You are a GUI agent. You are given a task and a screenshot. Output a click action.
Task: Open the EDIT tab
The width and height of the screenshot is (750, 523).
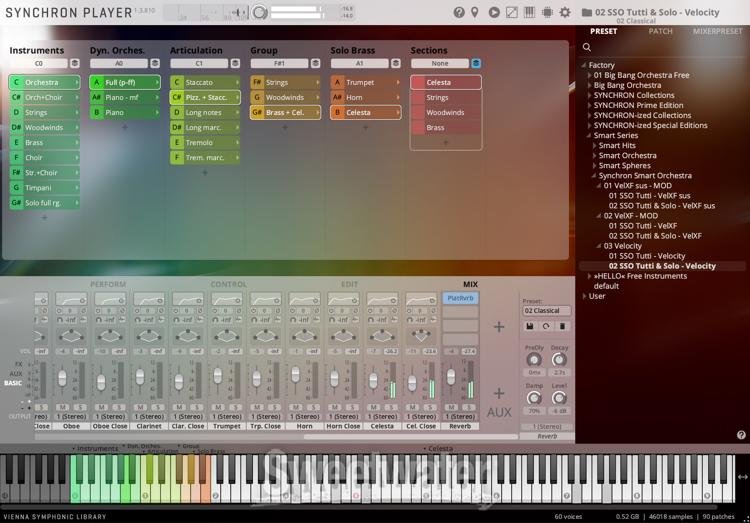(349, 284)
